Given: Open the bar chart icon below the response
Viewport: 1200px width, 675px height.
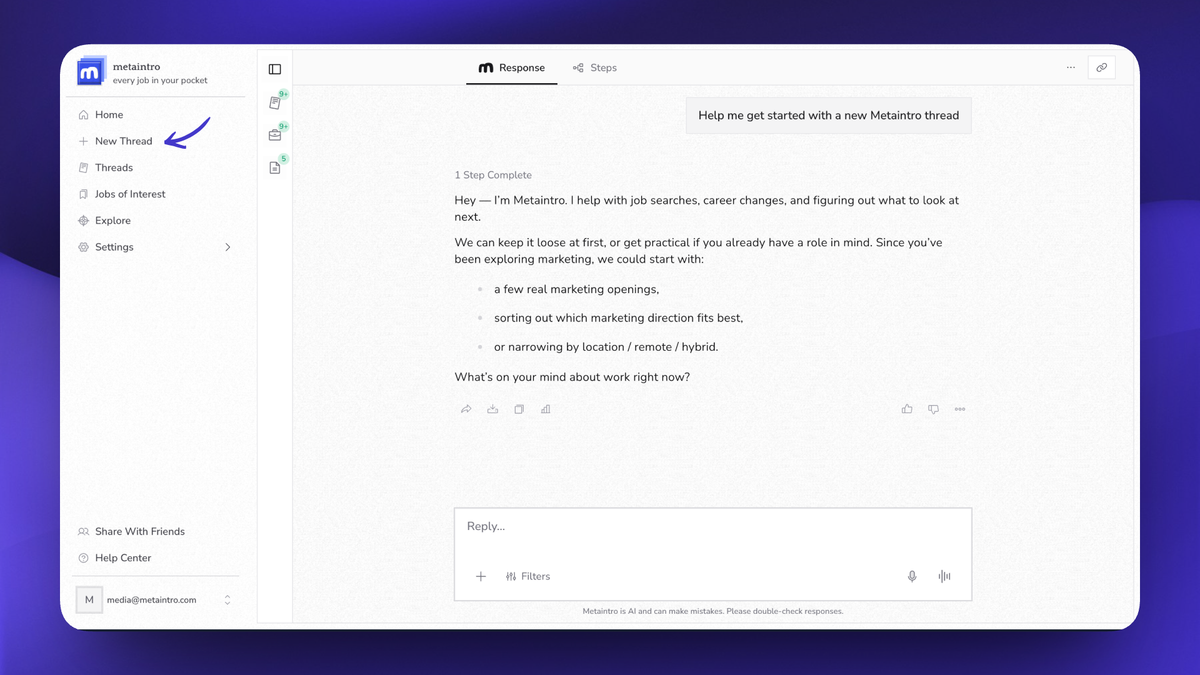Looking at the screenshot, I should click(545, 409).
